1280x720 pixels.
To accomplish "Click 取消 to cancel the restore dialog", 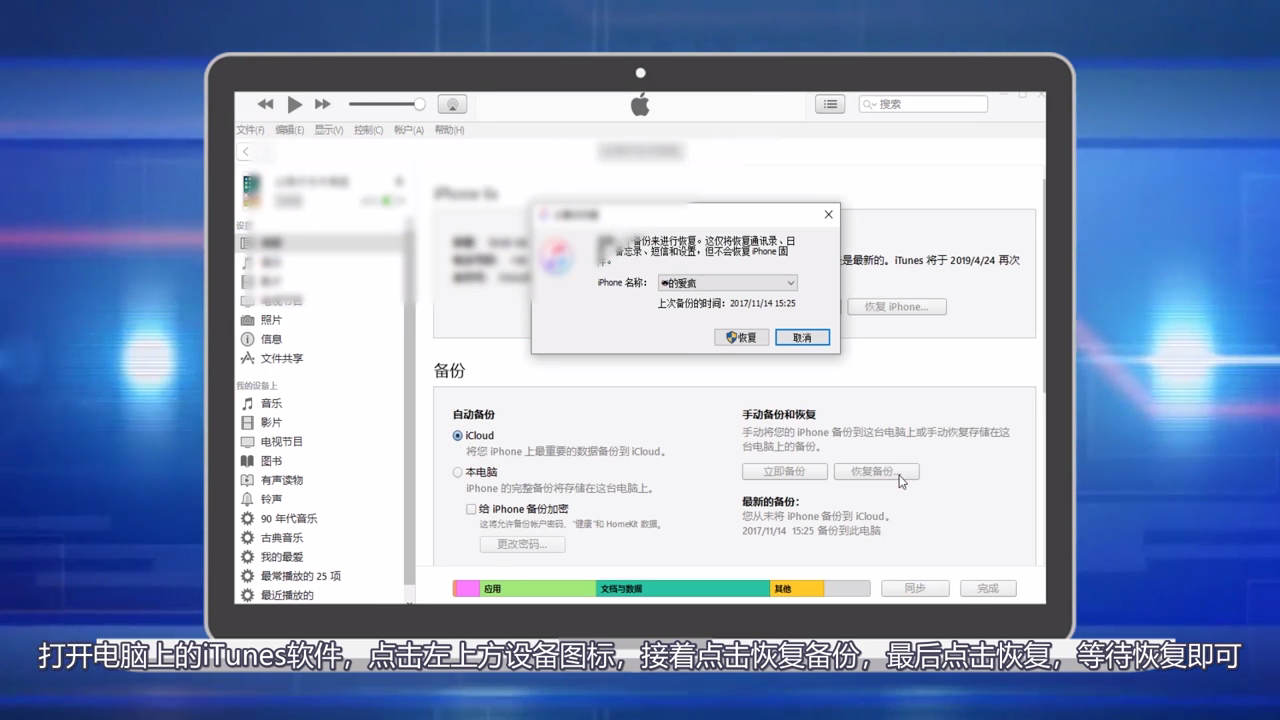I will coord(802,337).
